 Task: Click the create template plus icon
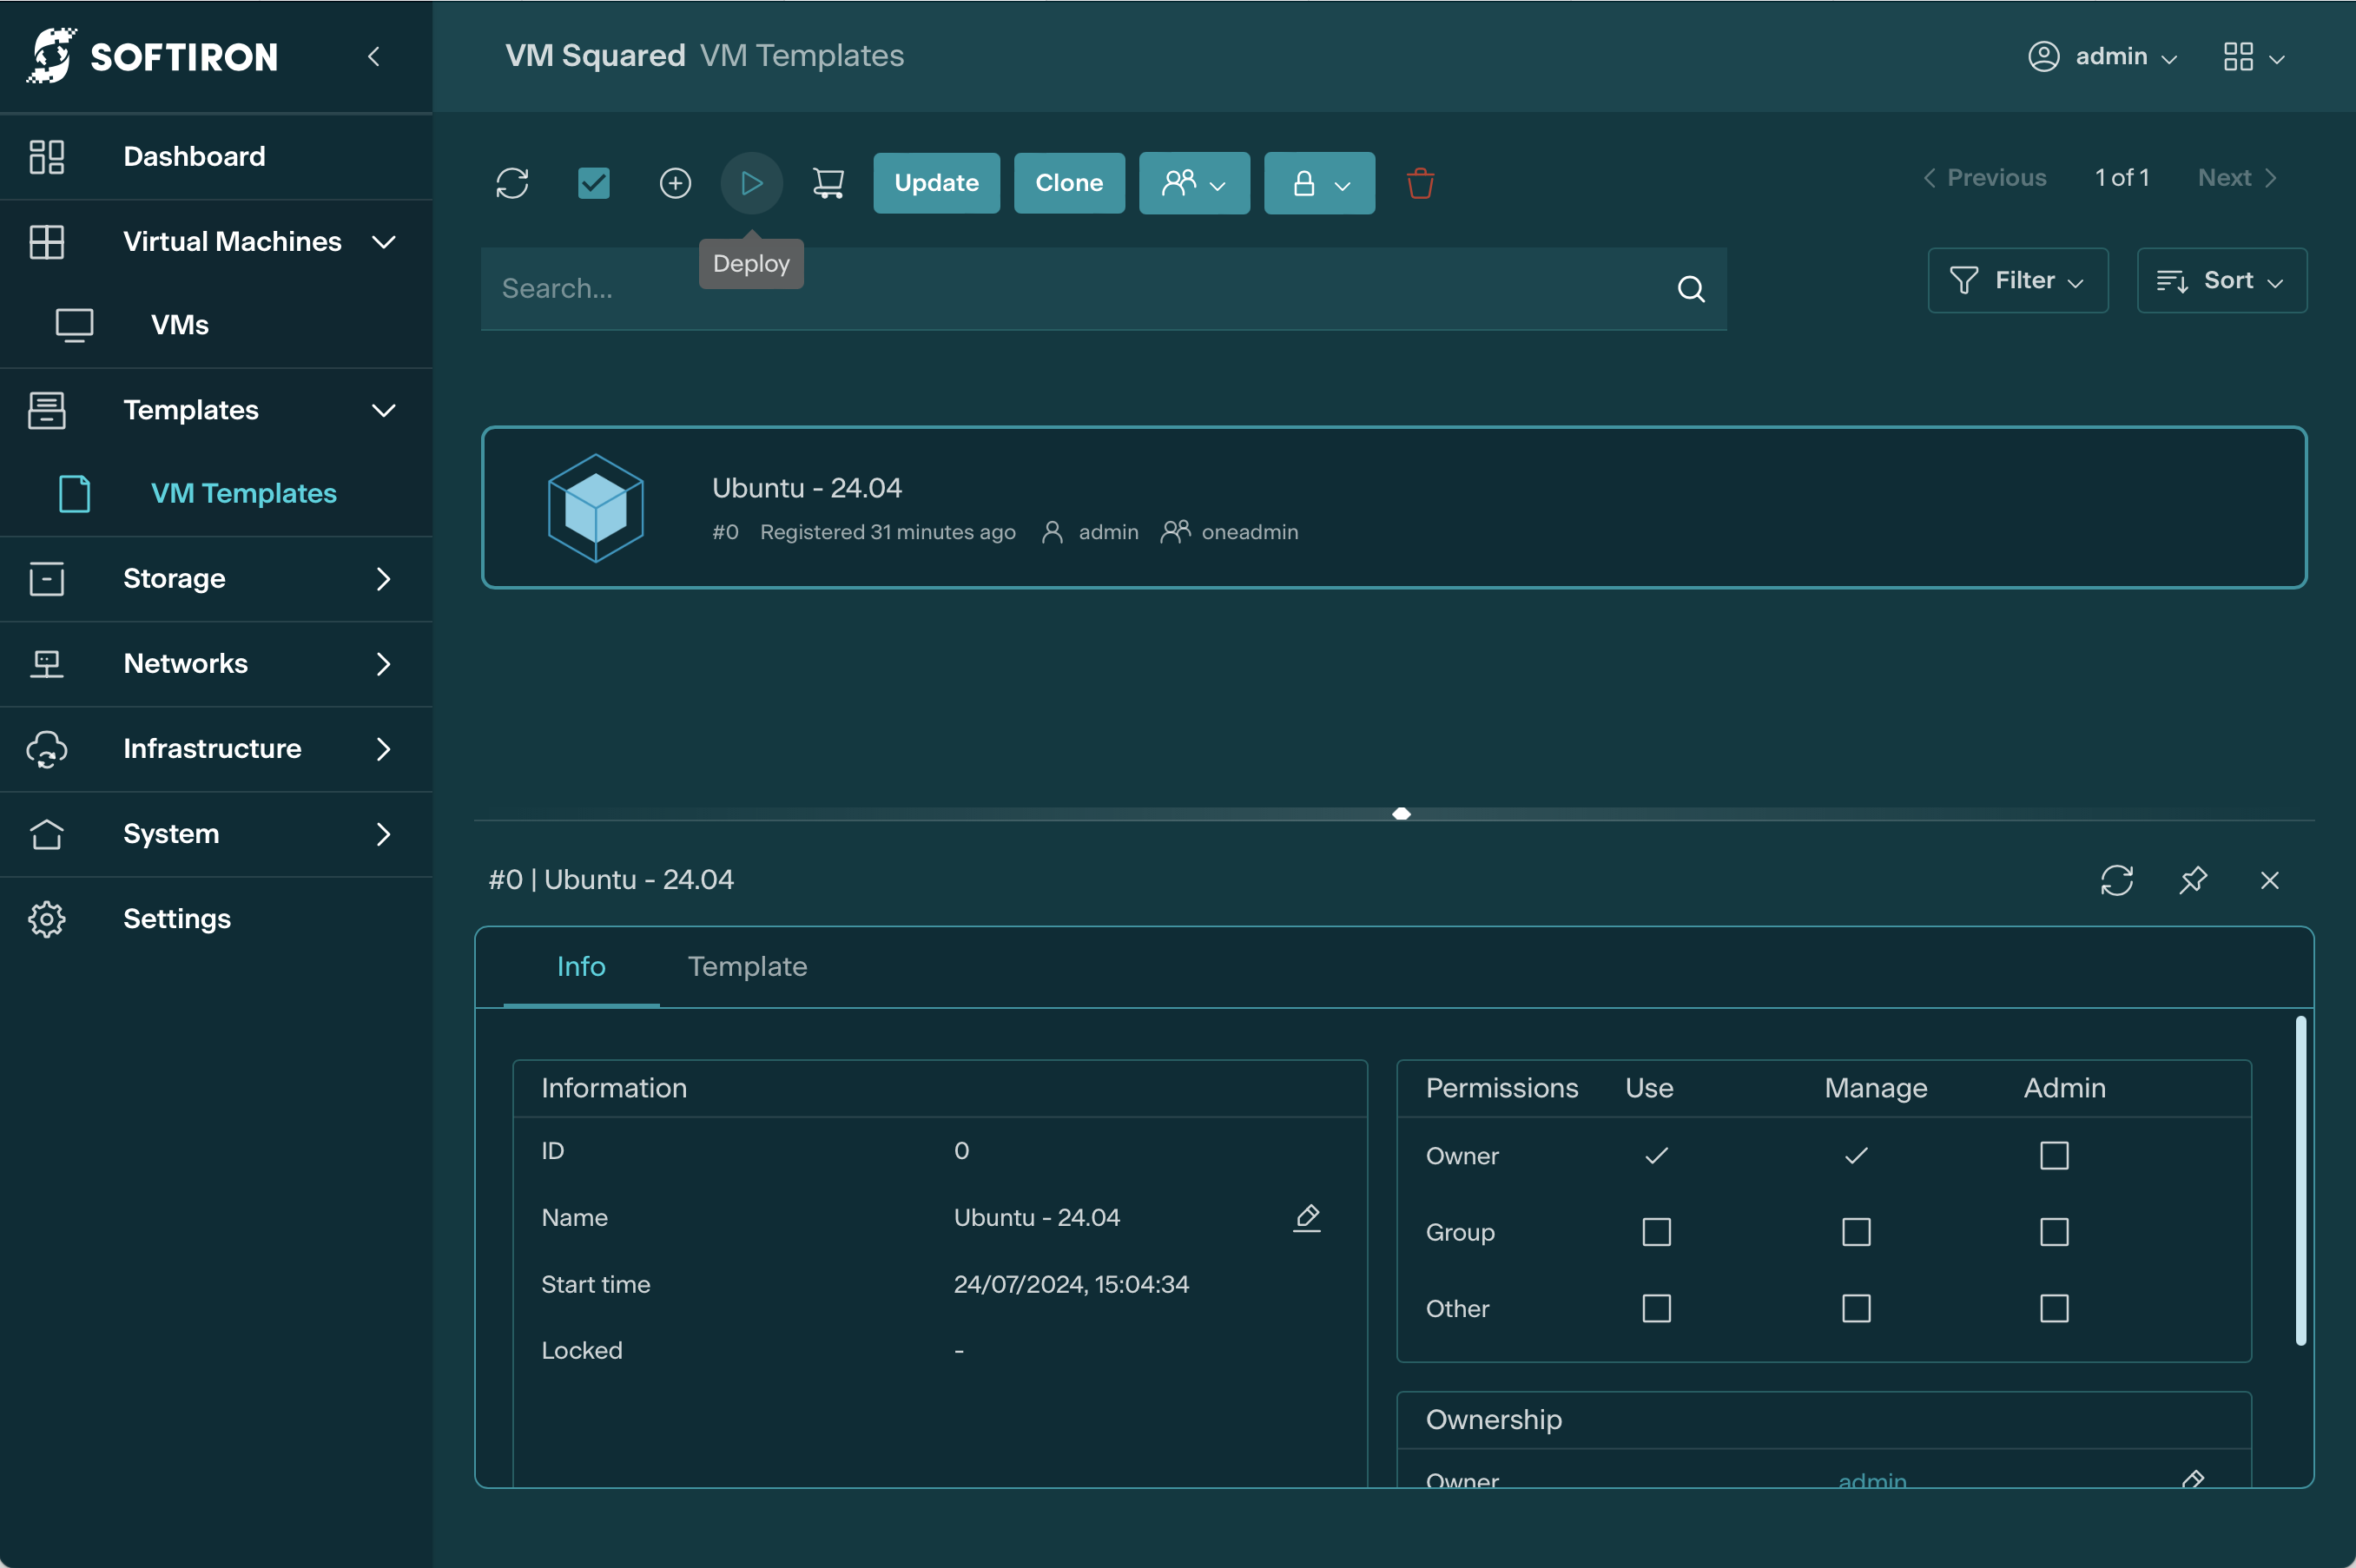[675, 183]
